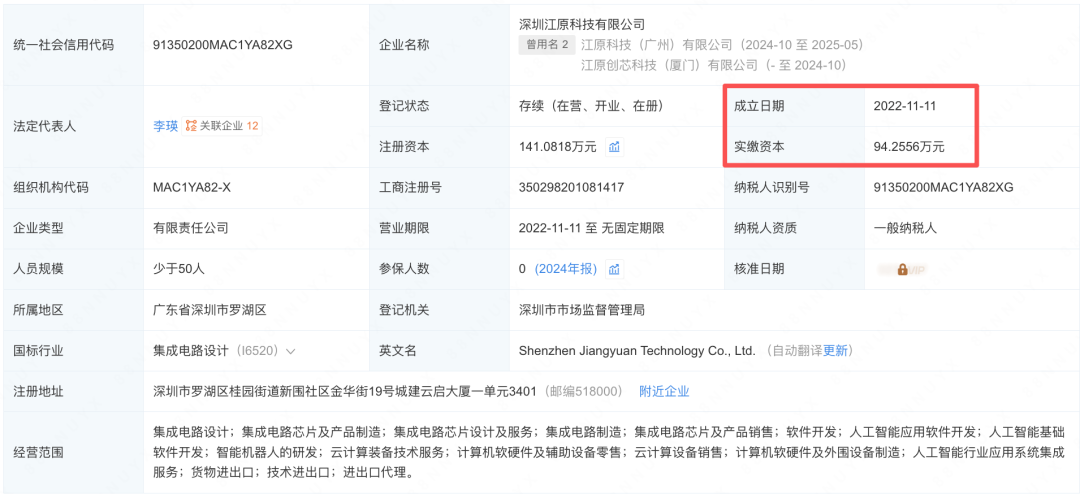This screenshot has height=494, width=1080.
Task: Select business registration number 350298201081417
Action: coord(572,187)
